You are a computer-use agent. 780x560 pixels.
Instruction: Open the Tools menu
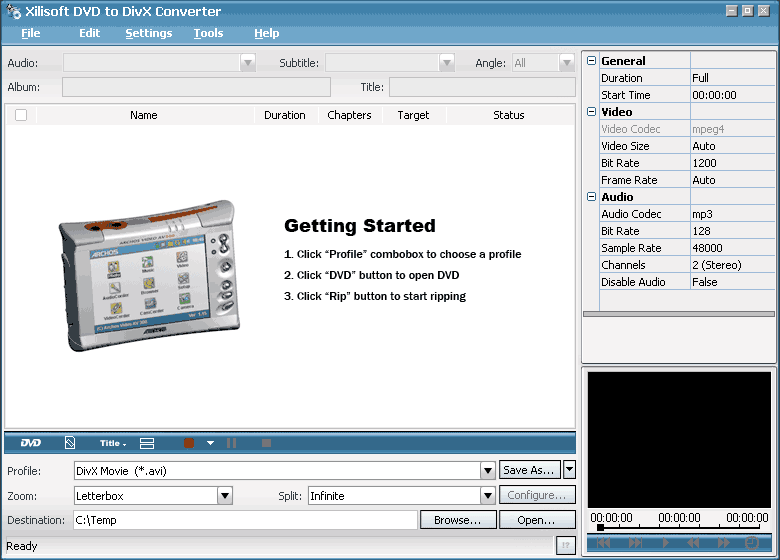pos(208,33)
